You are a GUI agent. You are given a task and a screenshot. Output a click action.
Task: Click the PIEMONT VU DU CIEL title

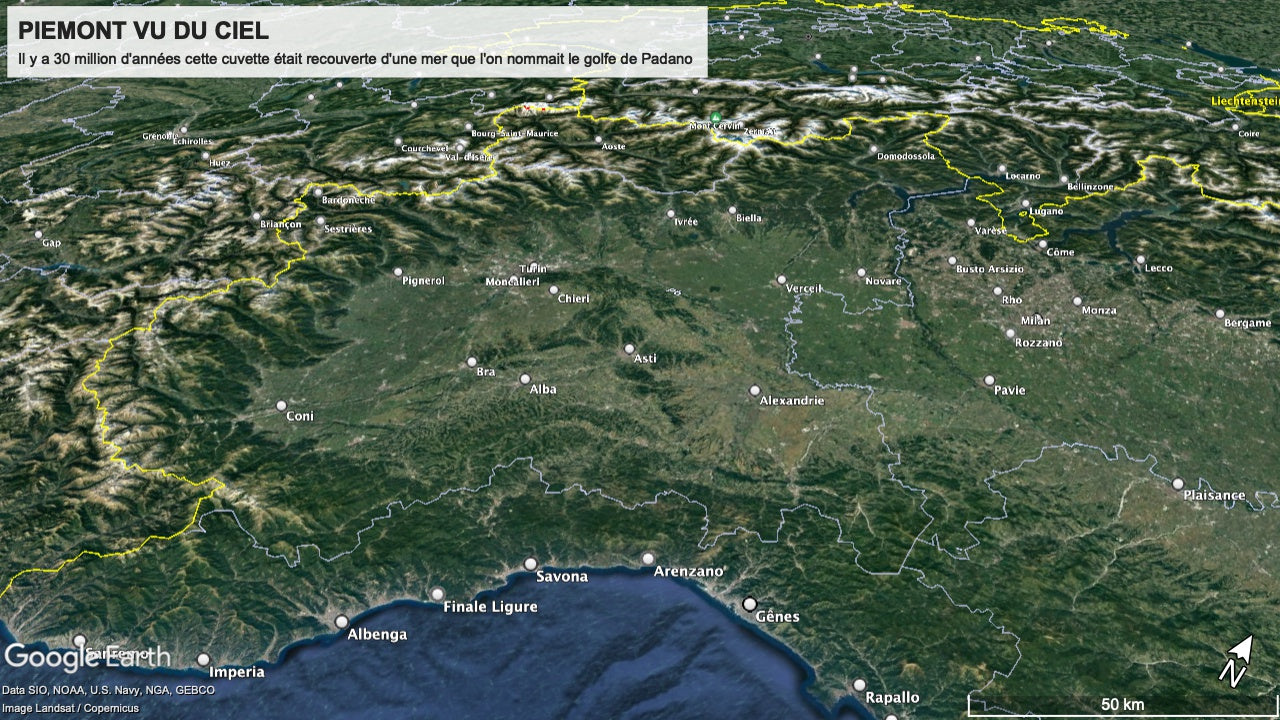point(143,31)
